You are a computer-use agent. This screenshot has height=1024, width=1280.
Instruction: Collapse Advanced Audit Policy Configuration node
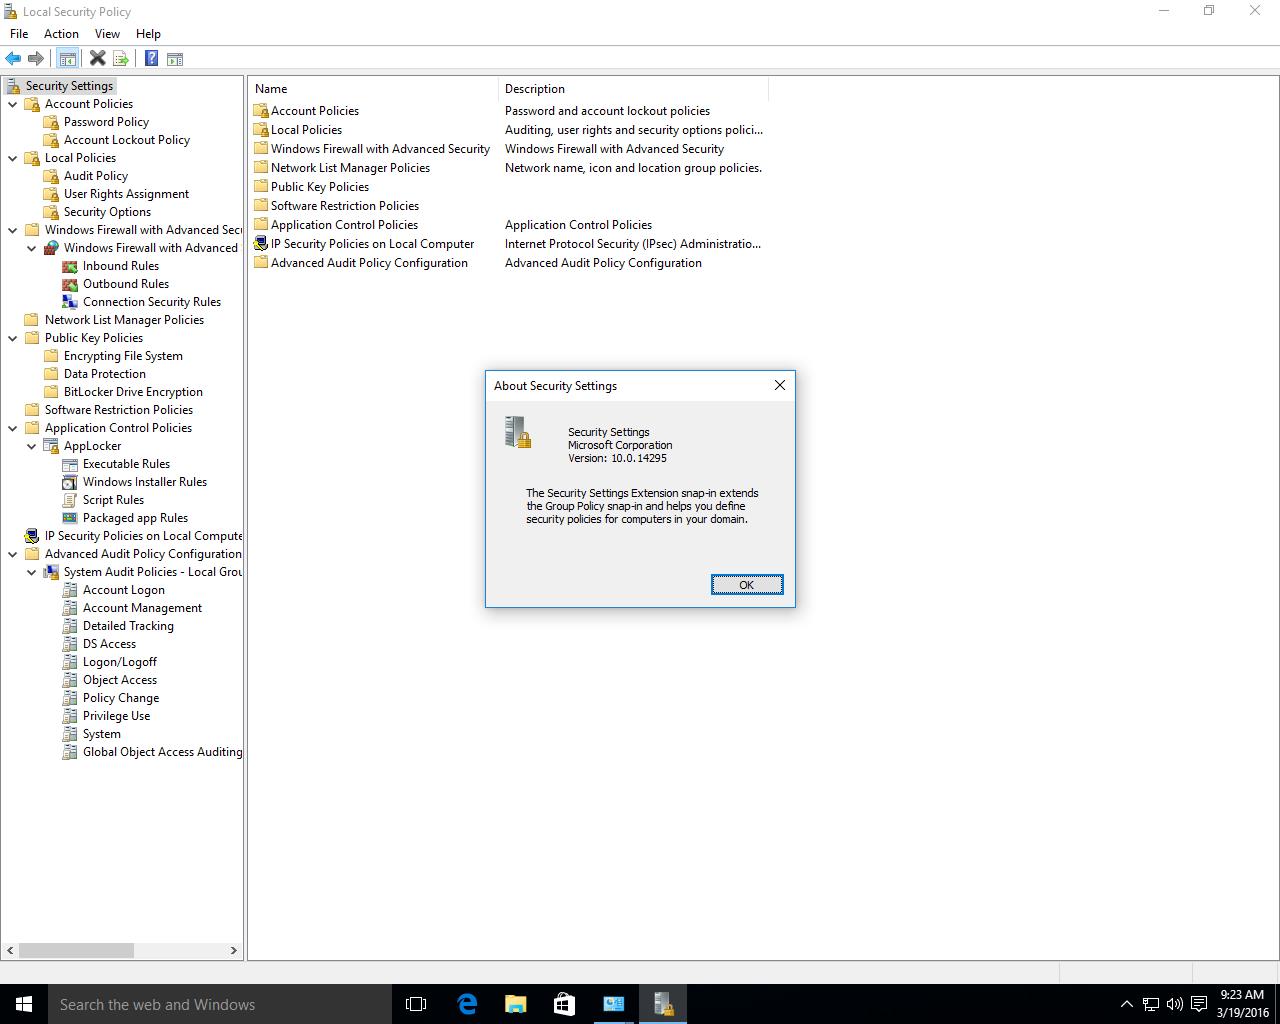point(13,554)
